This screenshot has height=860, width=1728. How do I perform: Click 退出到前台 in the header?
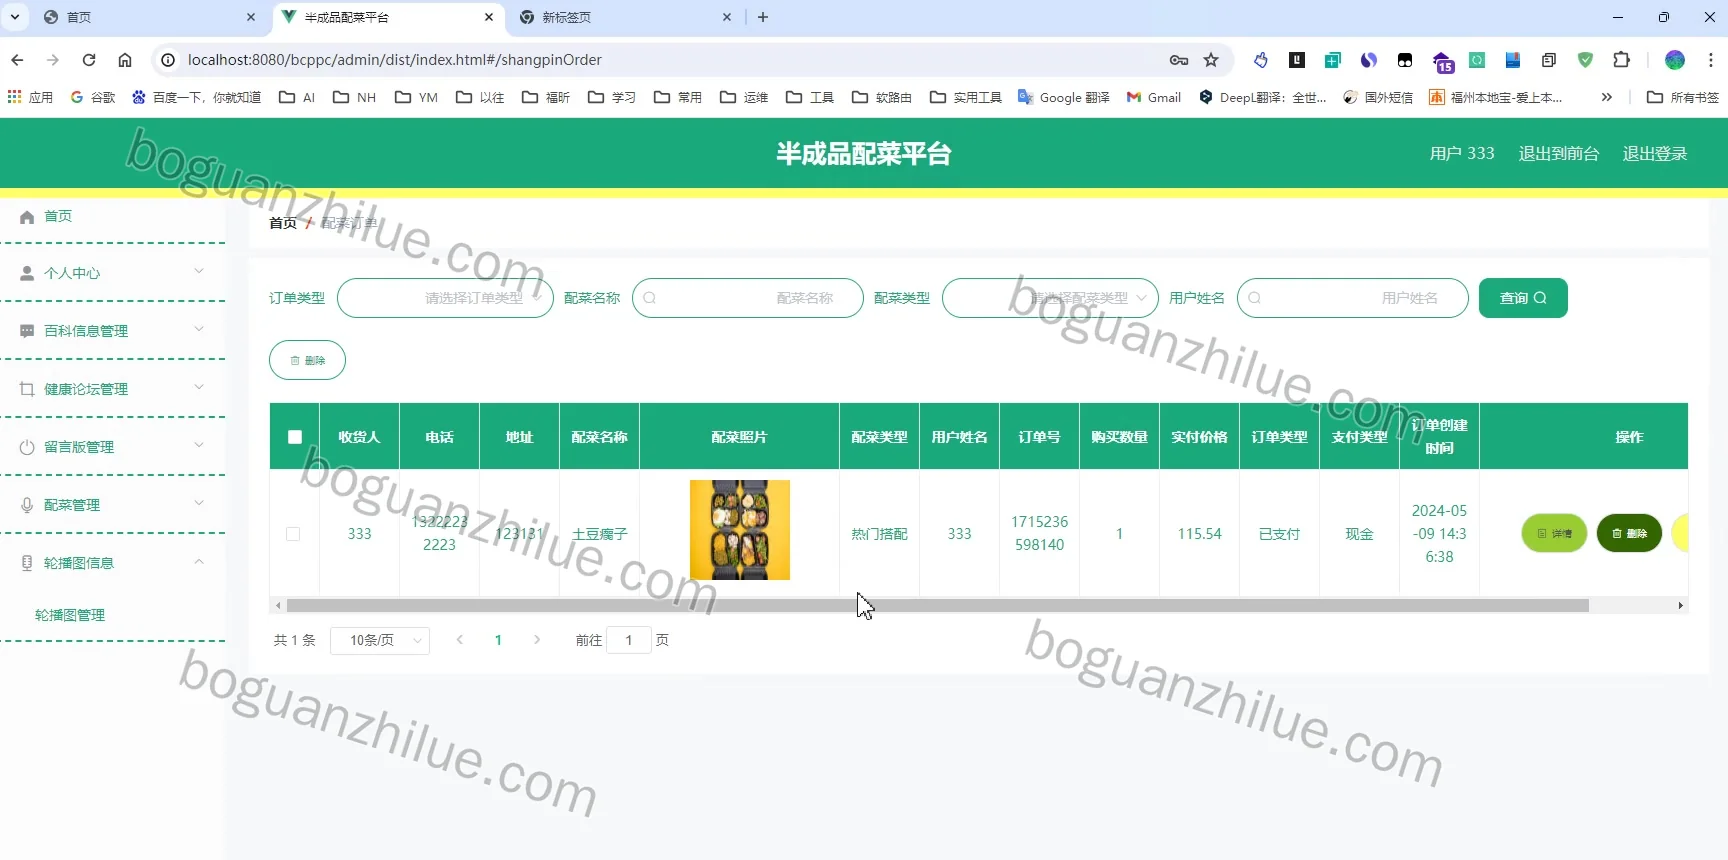click(1559, 153)
